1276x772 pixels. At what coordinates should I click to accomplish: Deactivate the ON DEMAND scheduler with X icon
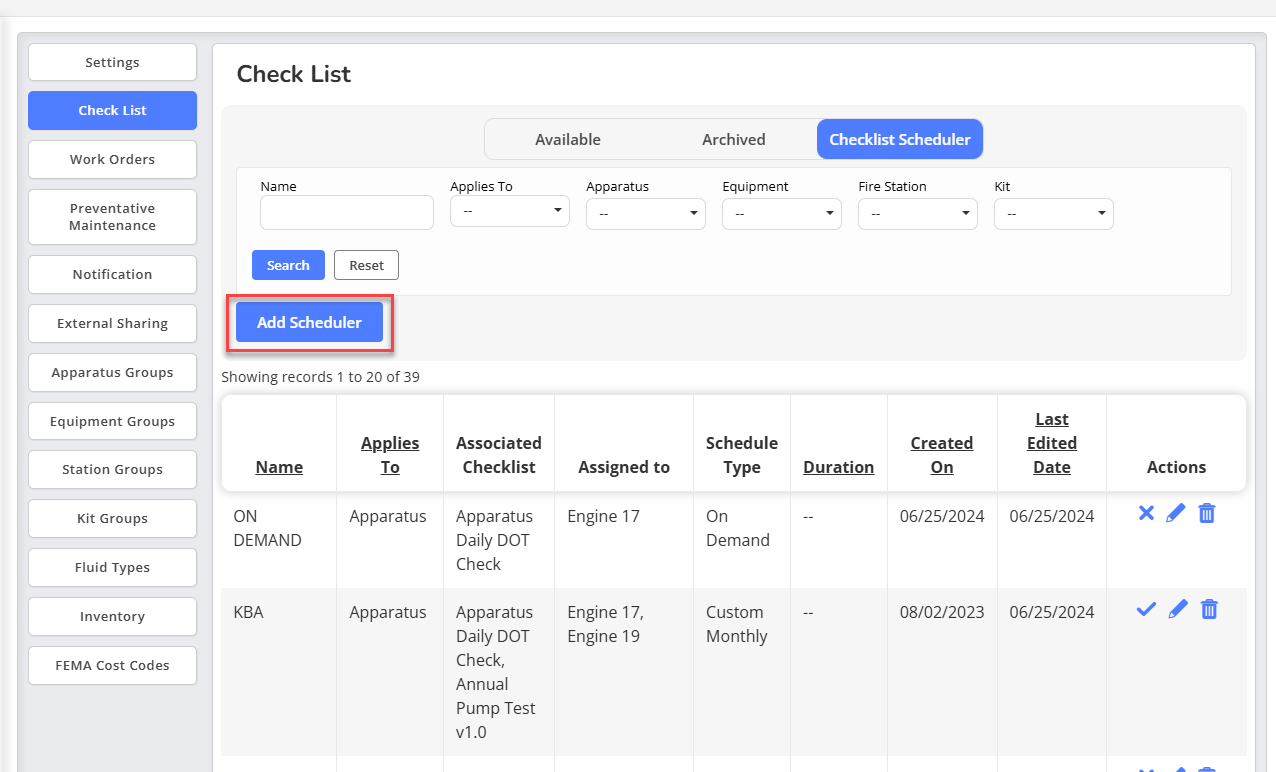tap(1146, 513)
